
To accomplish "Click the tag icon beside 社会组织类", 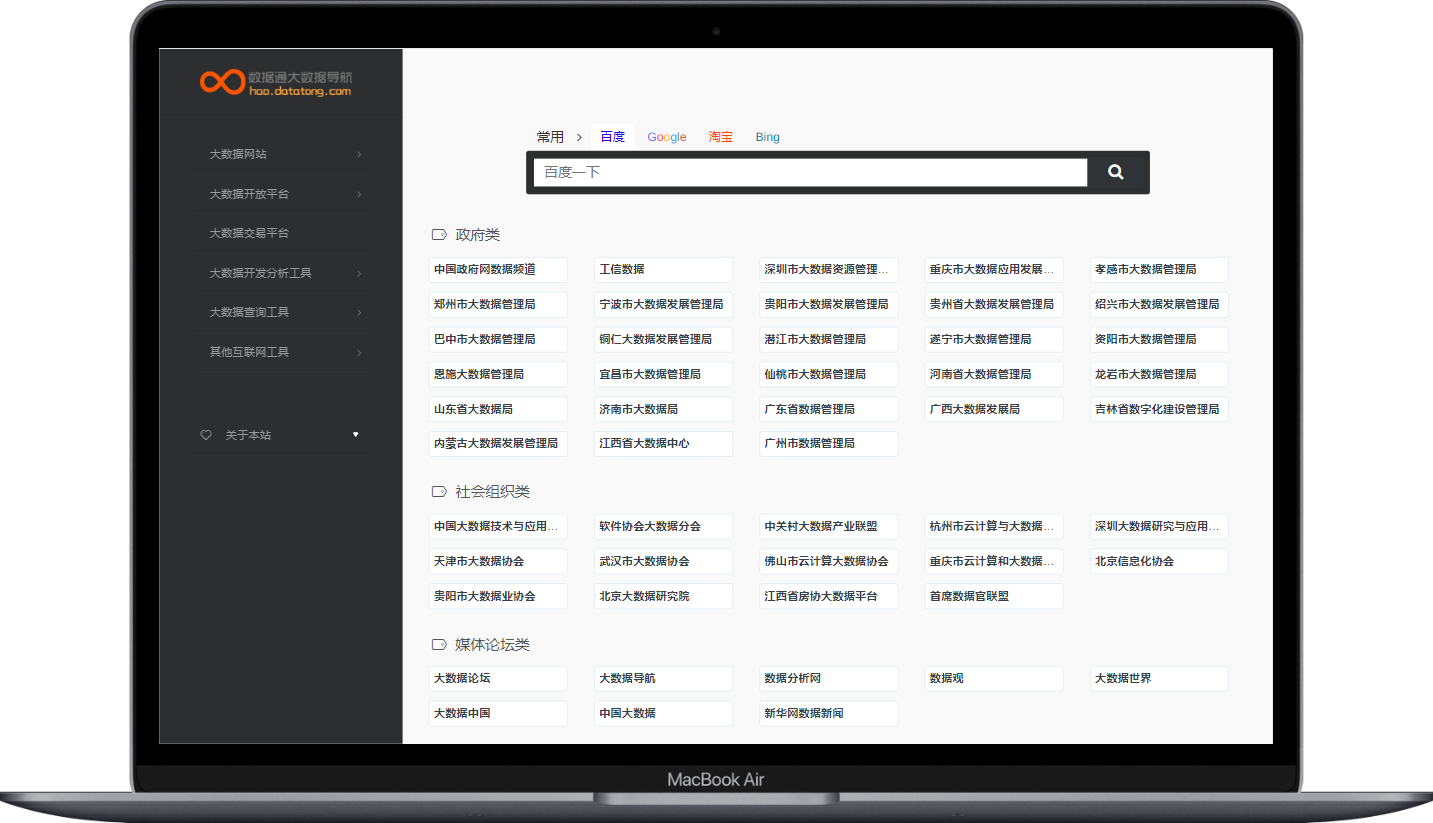I will coord(439,492).
